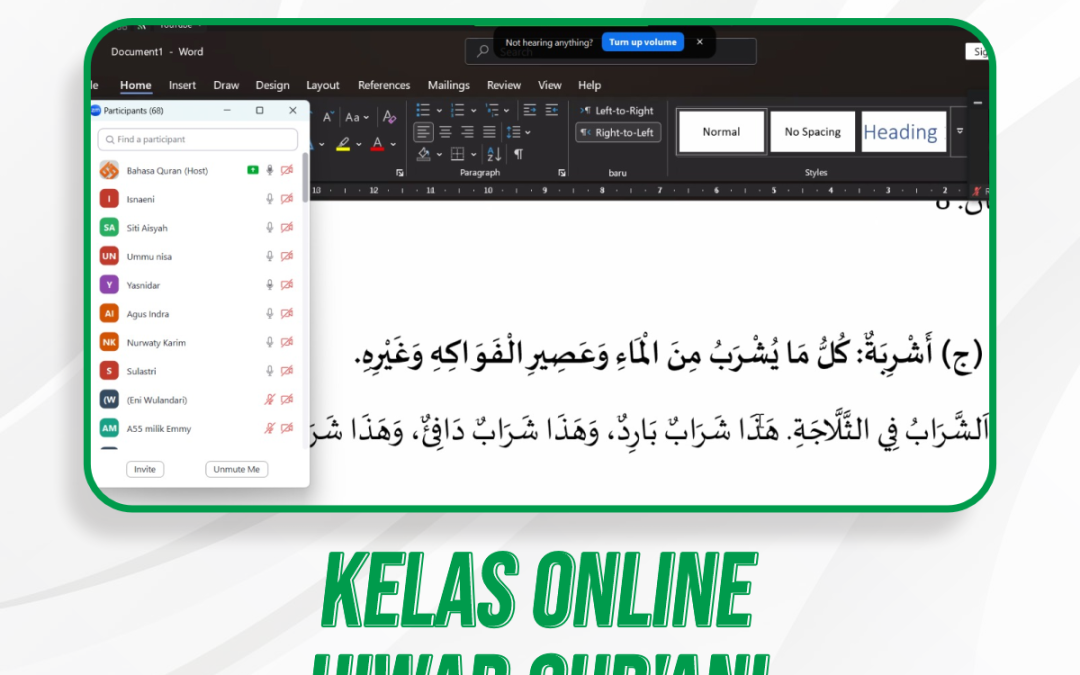Click the line spacing icon
Screen dimensions: 1080x675
(x=513, y=132)
